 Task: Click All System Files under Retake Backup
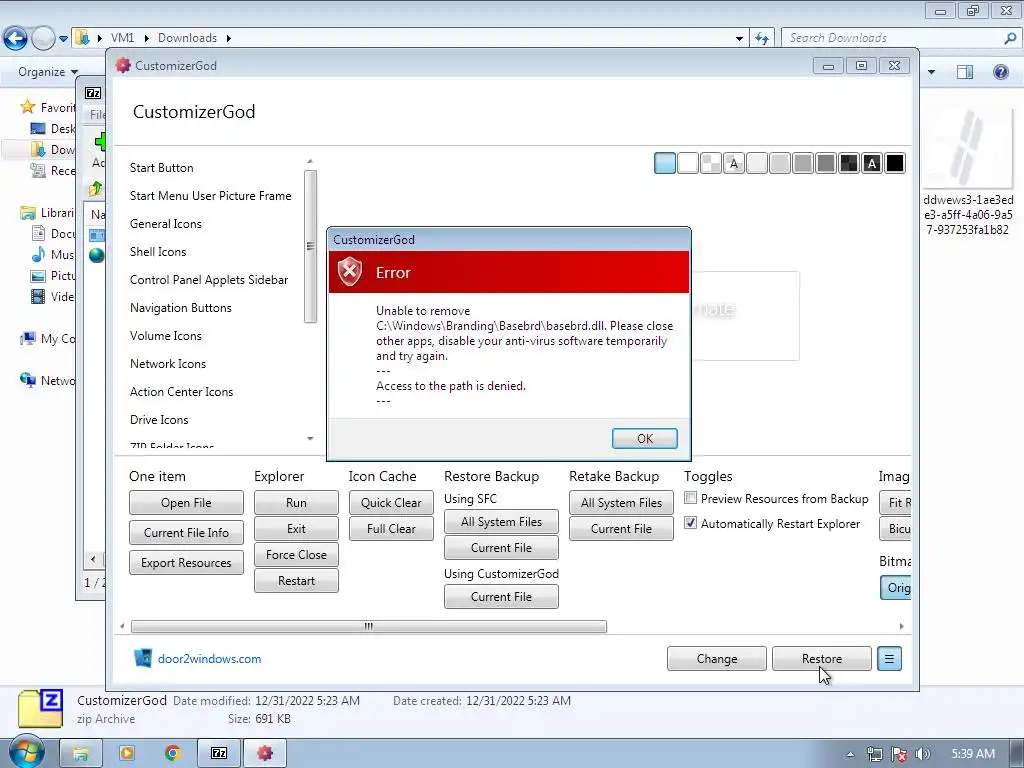[621, 503]
